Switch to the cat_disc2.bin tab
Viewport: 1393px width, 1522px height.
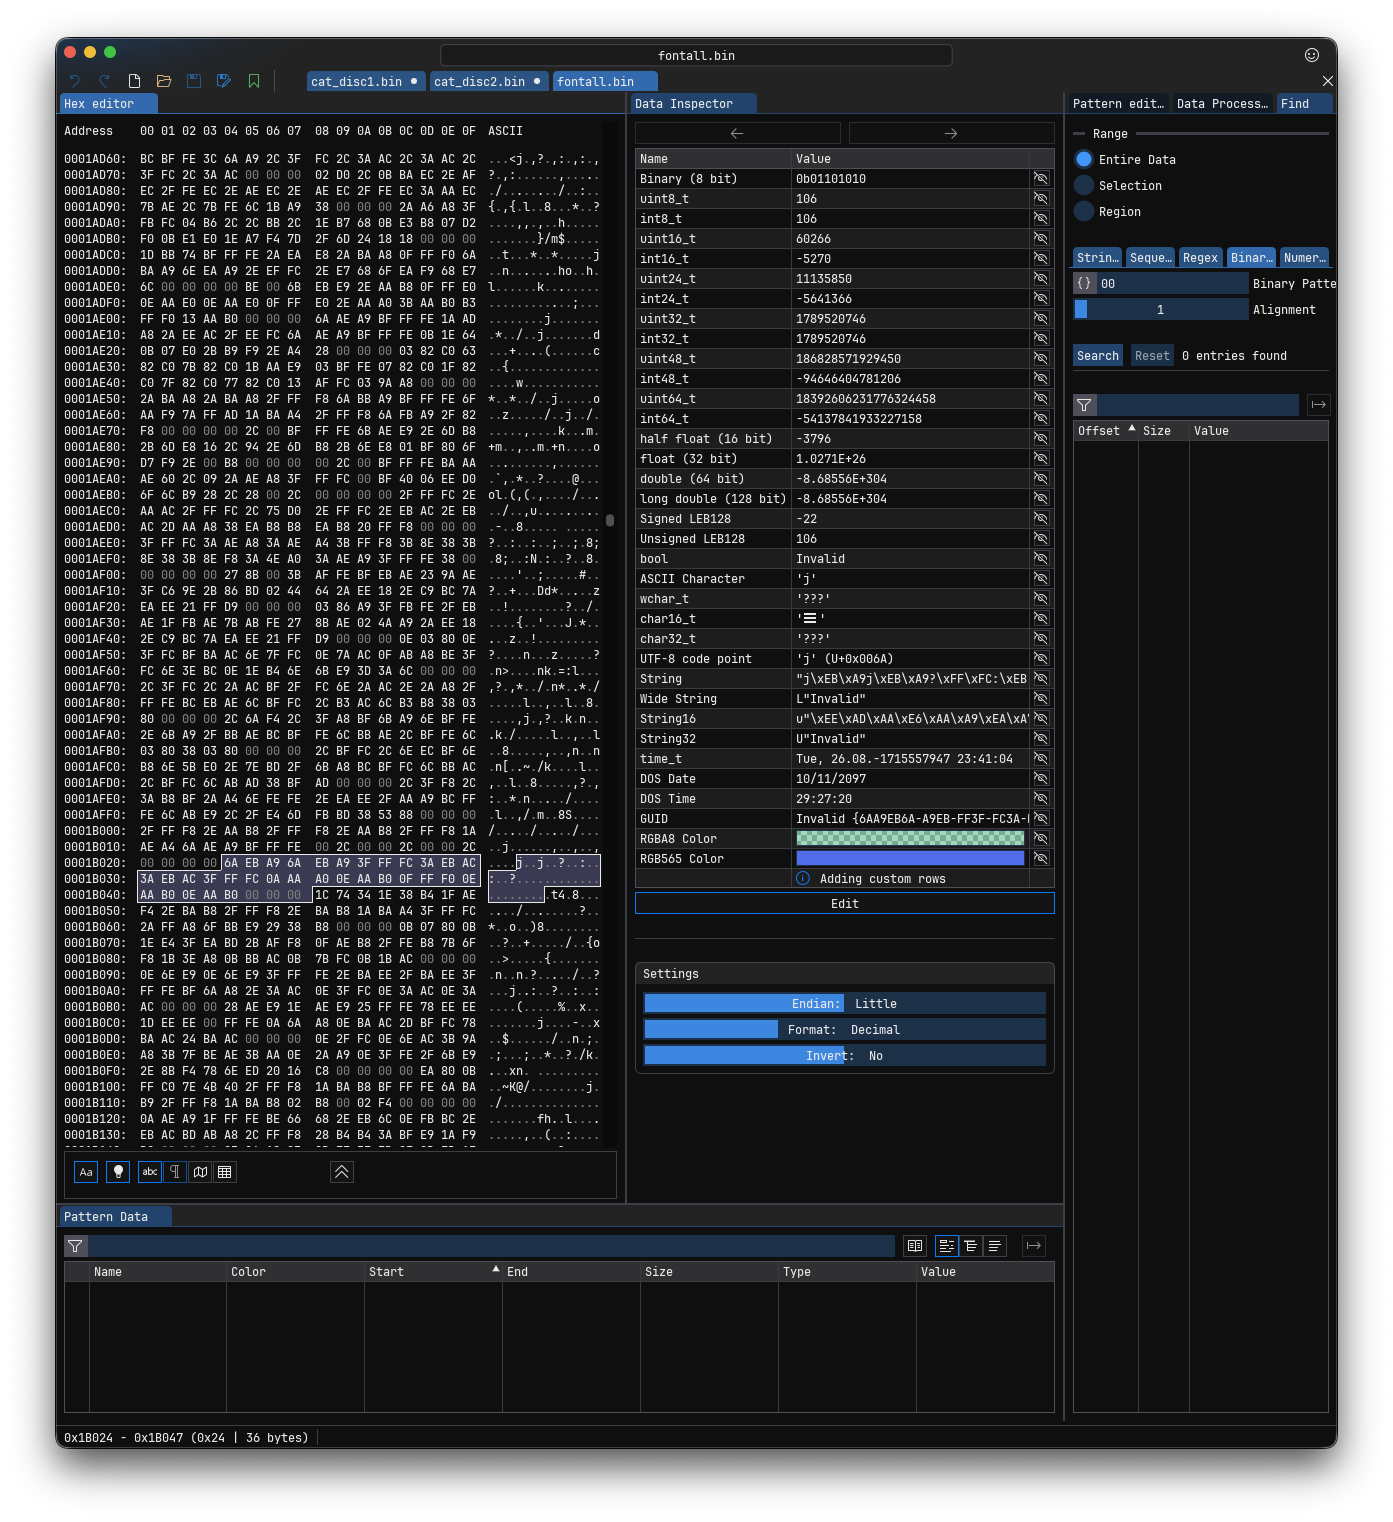(480, 82)
